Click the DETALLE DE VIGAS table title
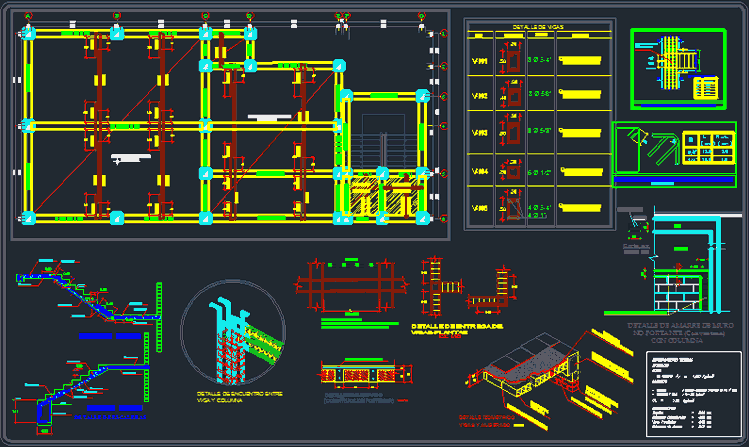This screenshot has height=447, width=749. pos(538,29)
